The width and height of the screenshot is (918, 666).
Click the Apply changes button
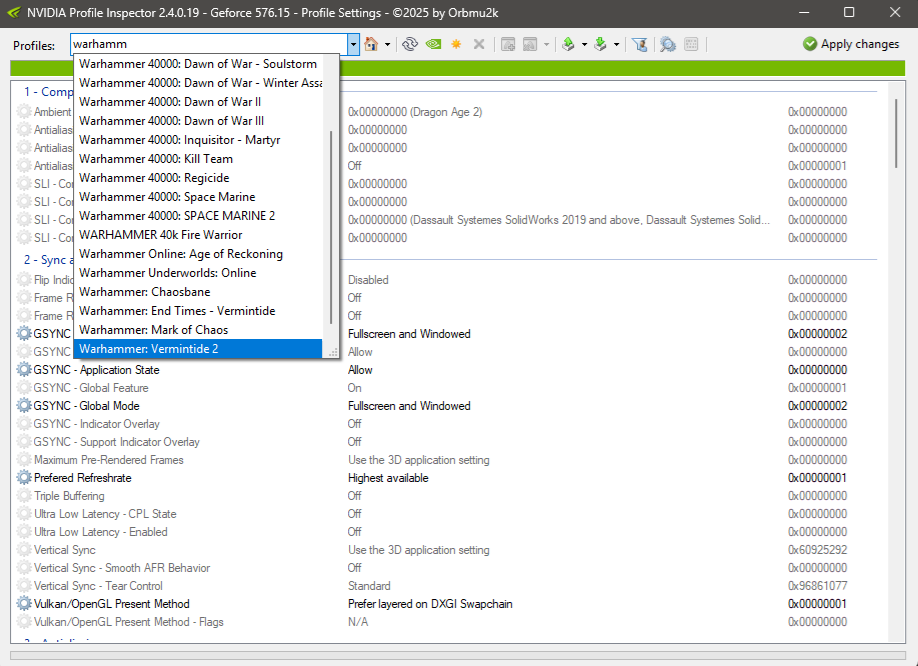tap(851, 44)
